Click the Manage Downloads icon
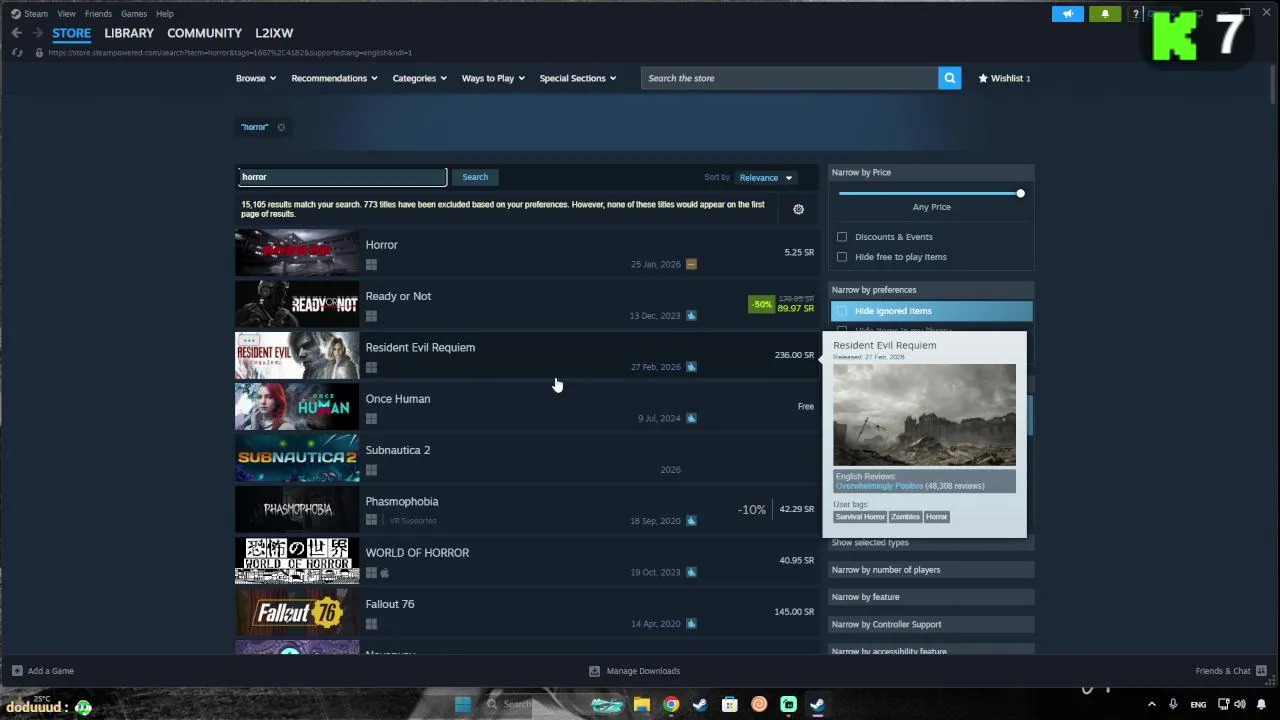Image resolution: width=1280 pixels, height=720 pixels. pyautogui.click(x=594, y=671)
